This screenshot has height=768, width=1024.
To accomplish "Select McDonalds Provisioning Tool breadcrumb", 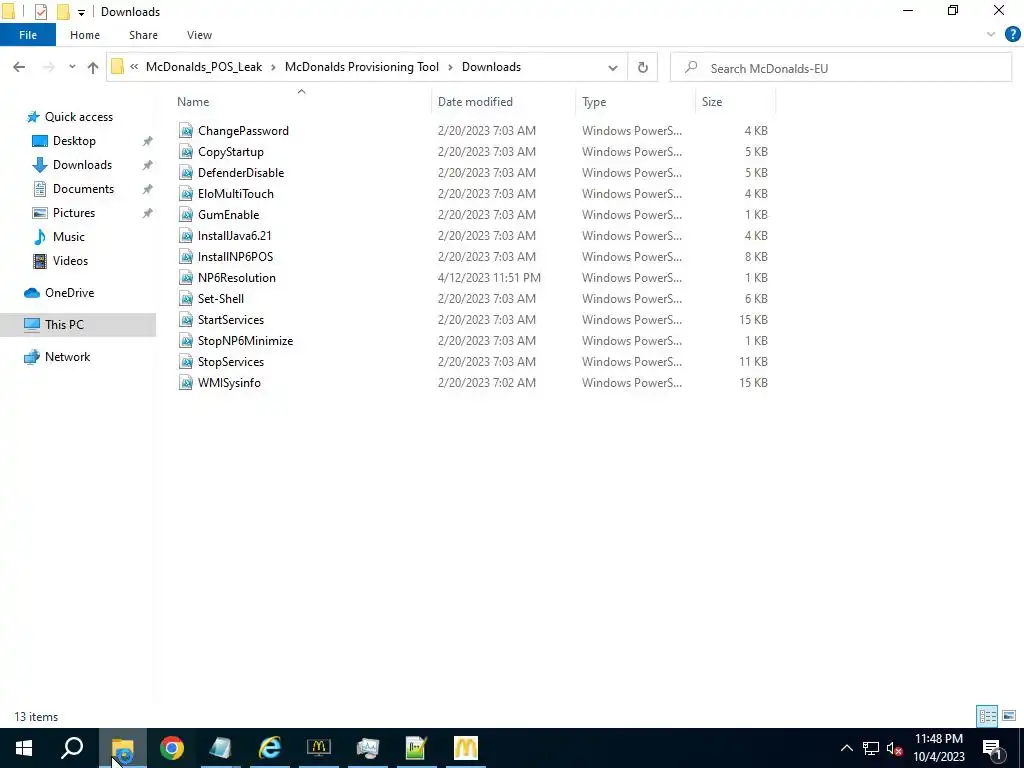I will click(x=362, y=67).
